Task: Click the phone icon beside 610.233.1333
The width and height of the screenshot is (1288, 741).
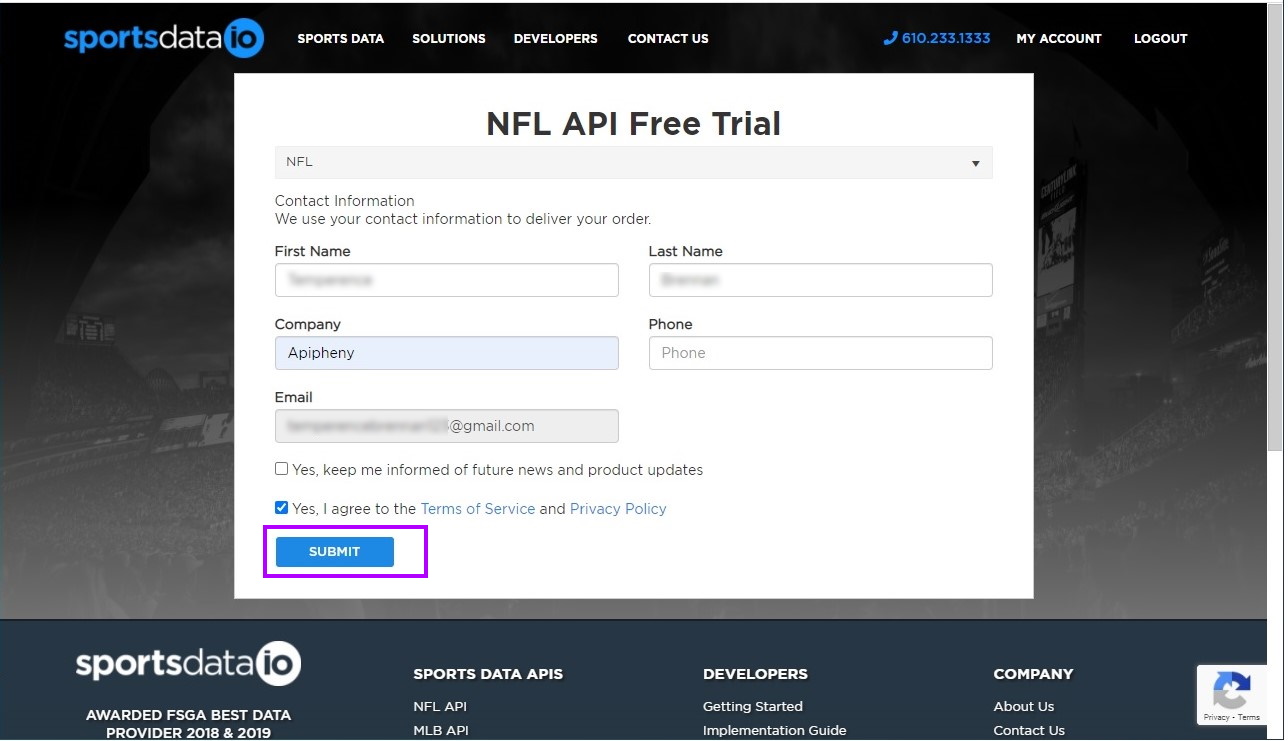Action: coord(890,38)
